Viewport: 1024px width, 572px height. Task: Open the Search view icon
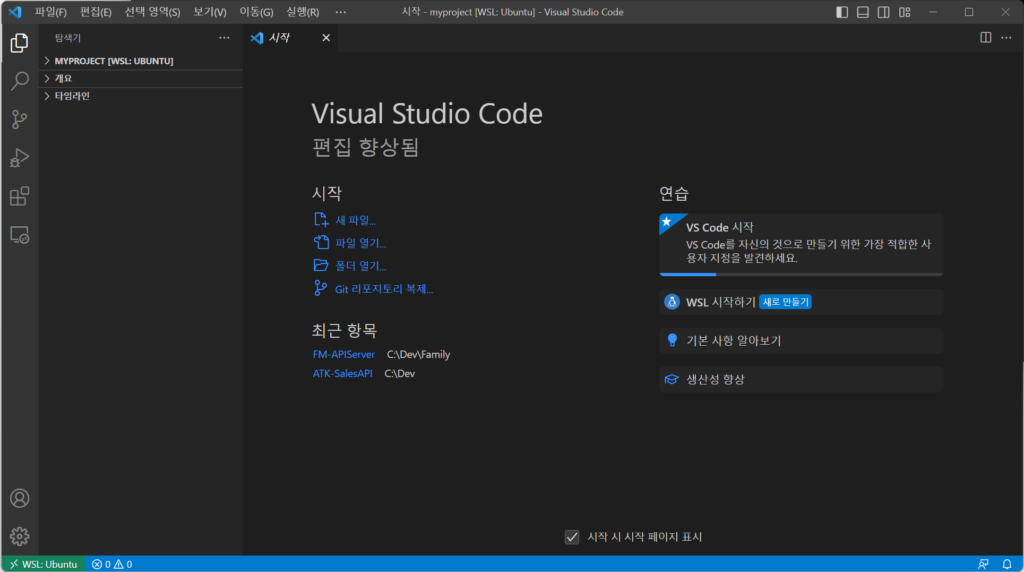20,81
